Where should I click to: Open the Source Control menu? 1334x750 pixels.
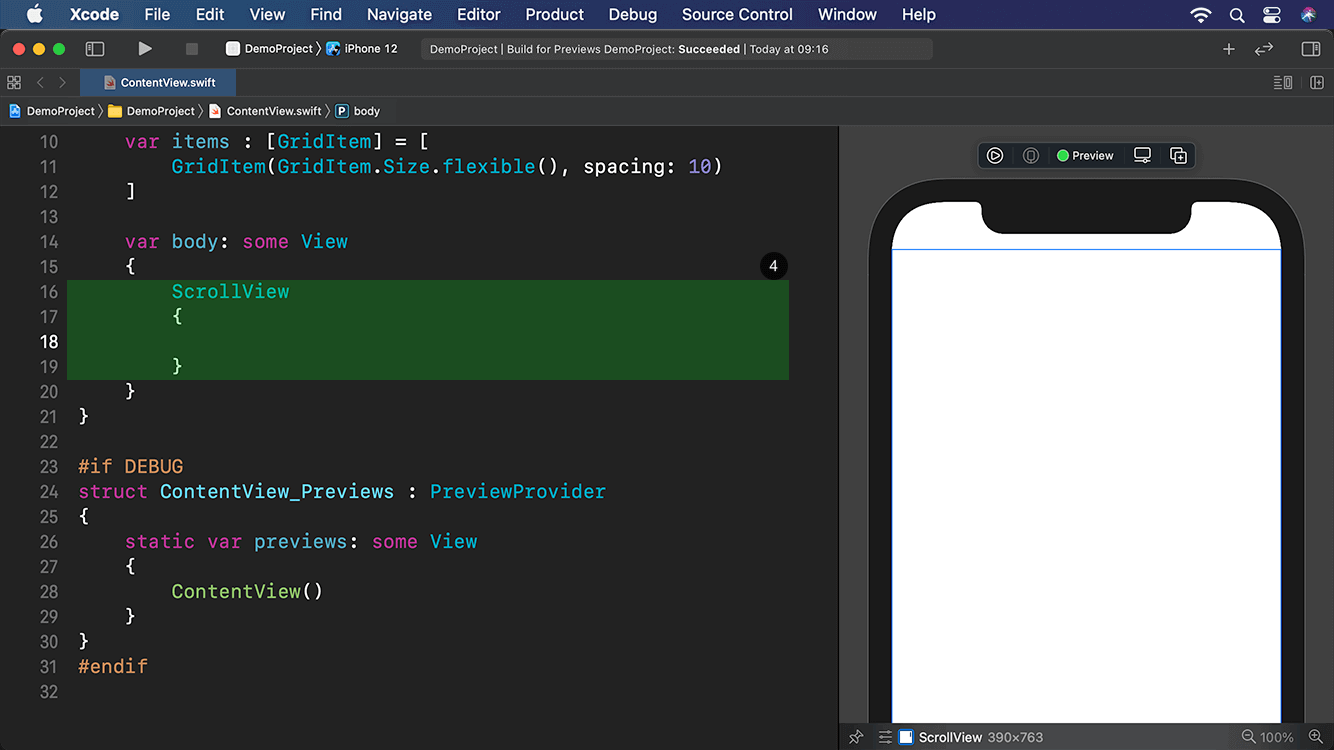[x=737, y=14]
